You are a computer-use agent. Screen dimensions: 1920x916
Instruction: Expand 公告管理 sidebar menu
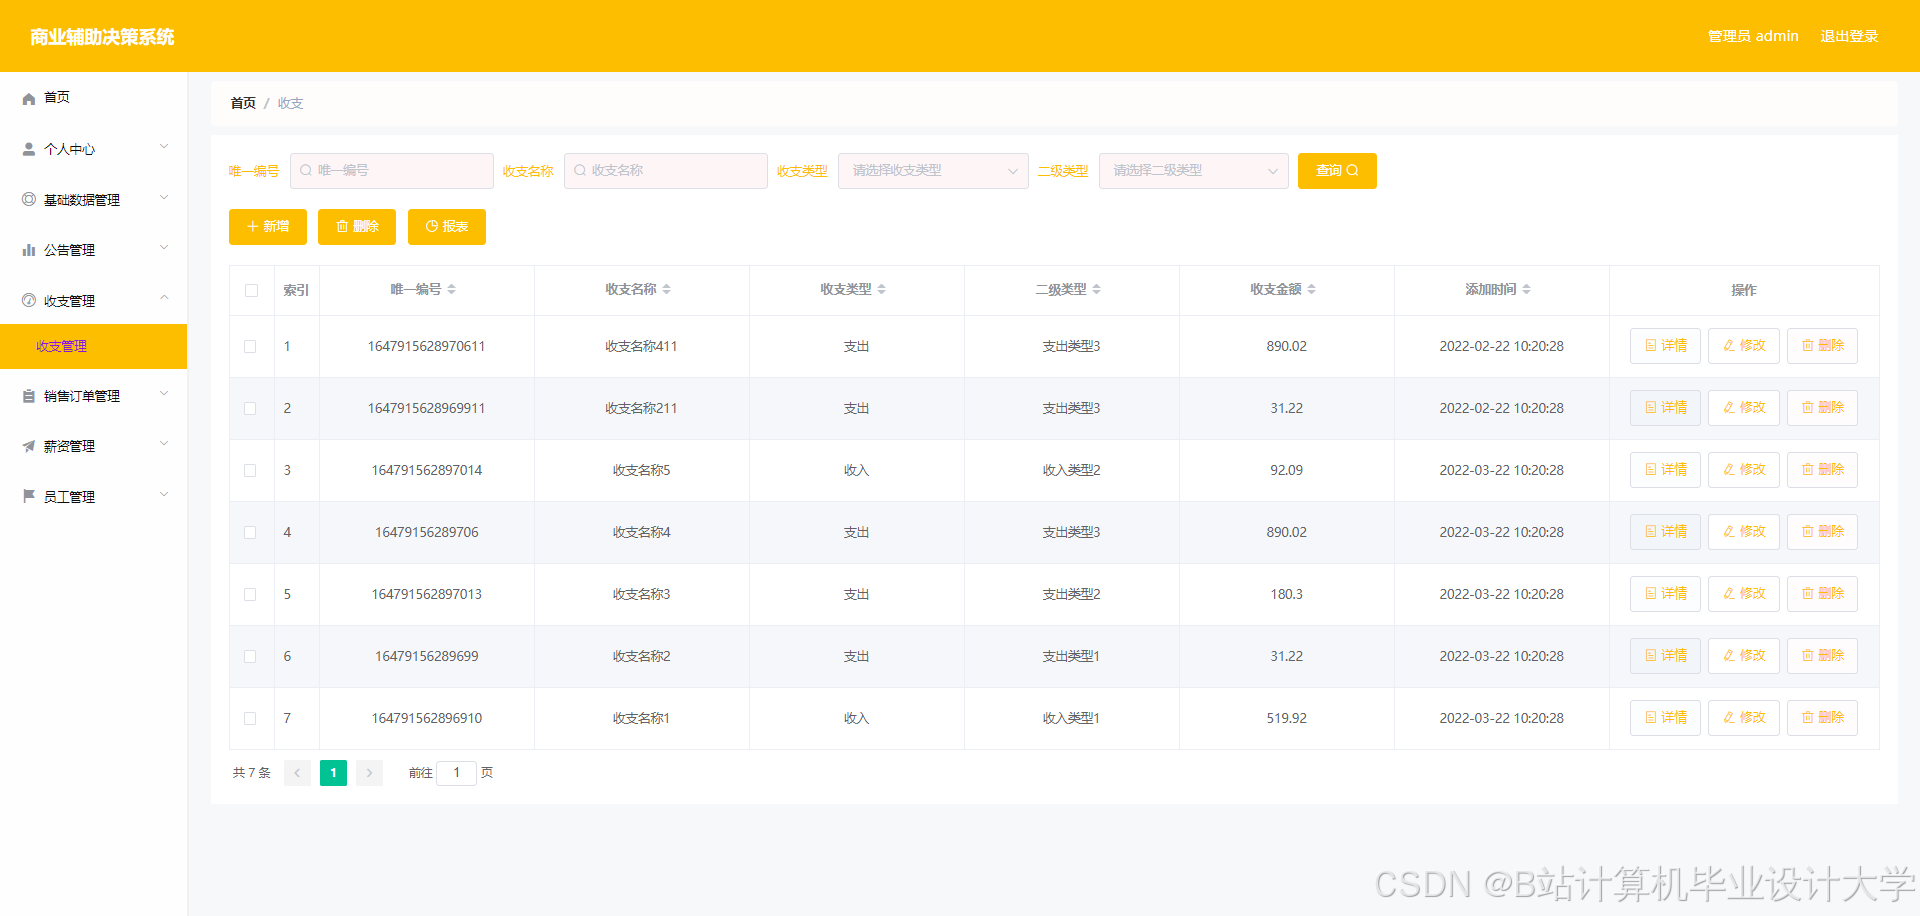pos(94,250)
